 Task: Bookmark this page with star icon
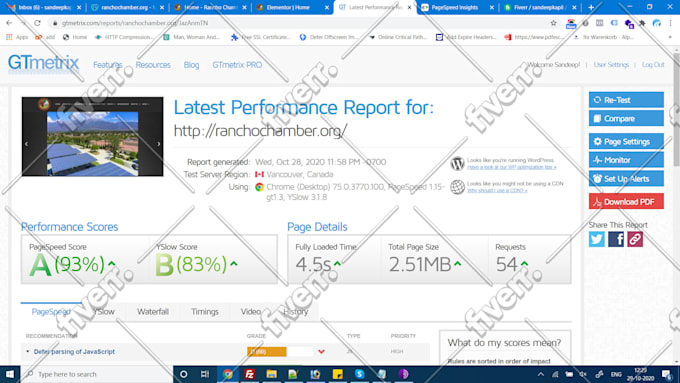[553, 23]
